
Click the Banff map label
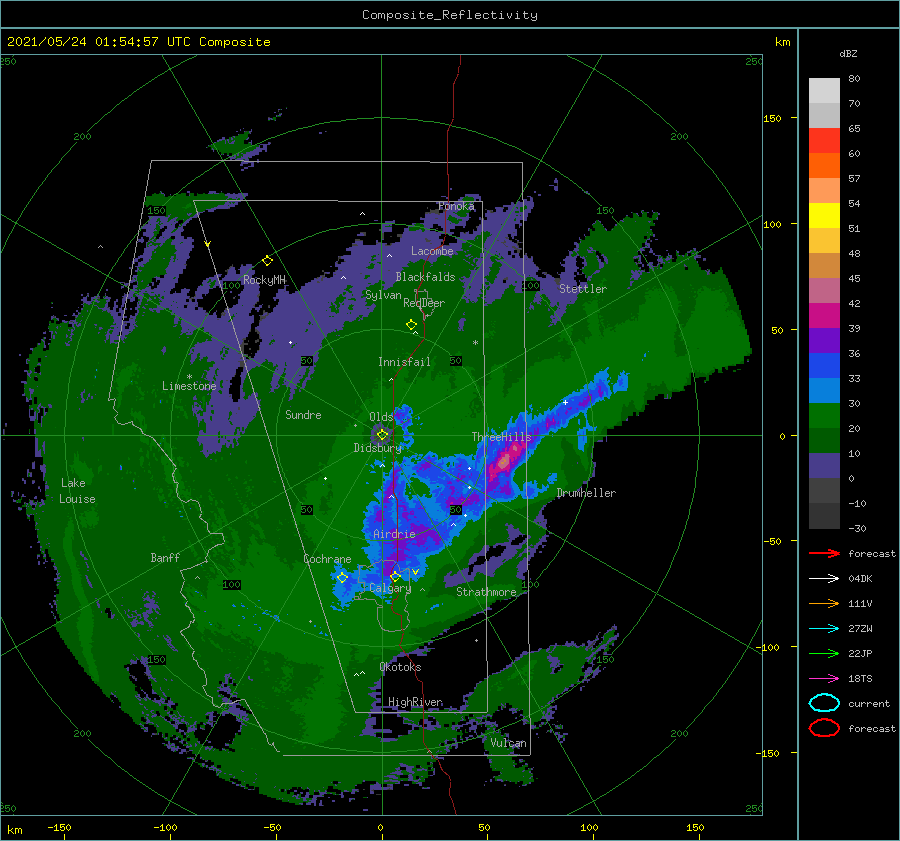coord(165,558)
